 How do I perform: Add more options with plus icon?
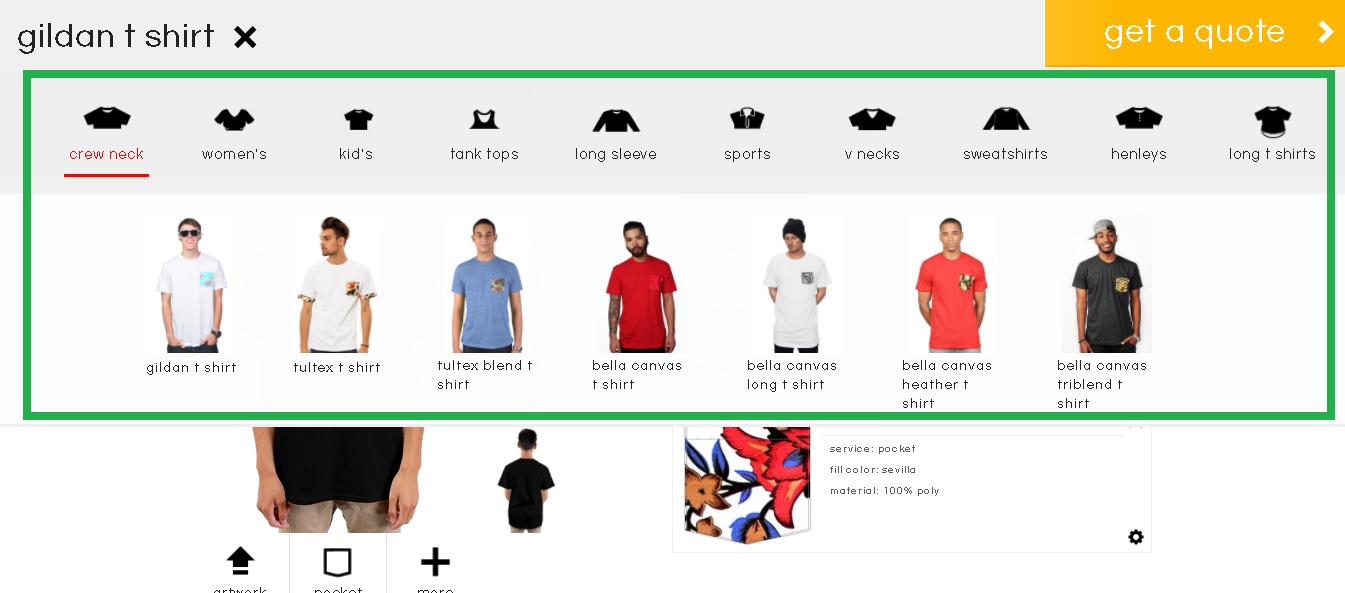(435, 562)
